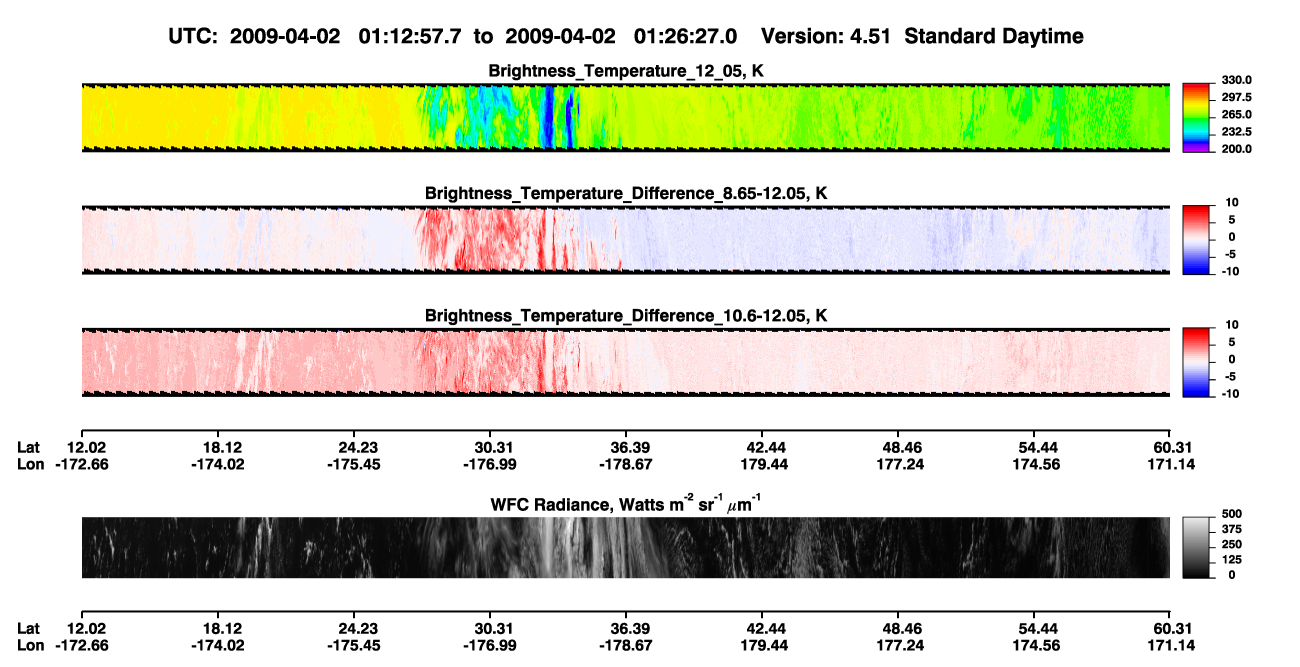Click the 232.5 colorbar label
Image resolution: width=1300 pixels, height=667 pixels.
pyautogui.click(x=1235, y=132)
